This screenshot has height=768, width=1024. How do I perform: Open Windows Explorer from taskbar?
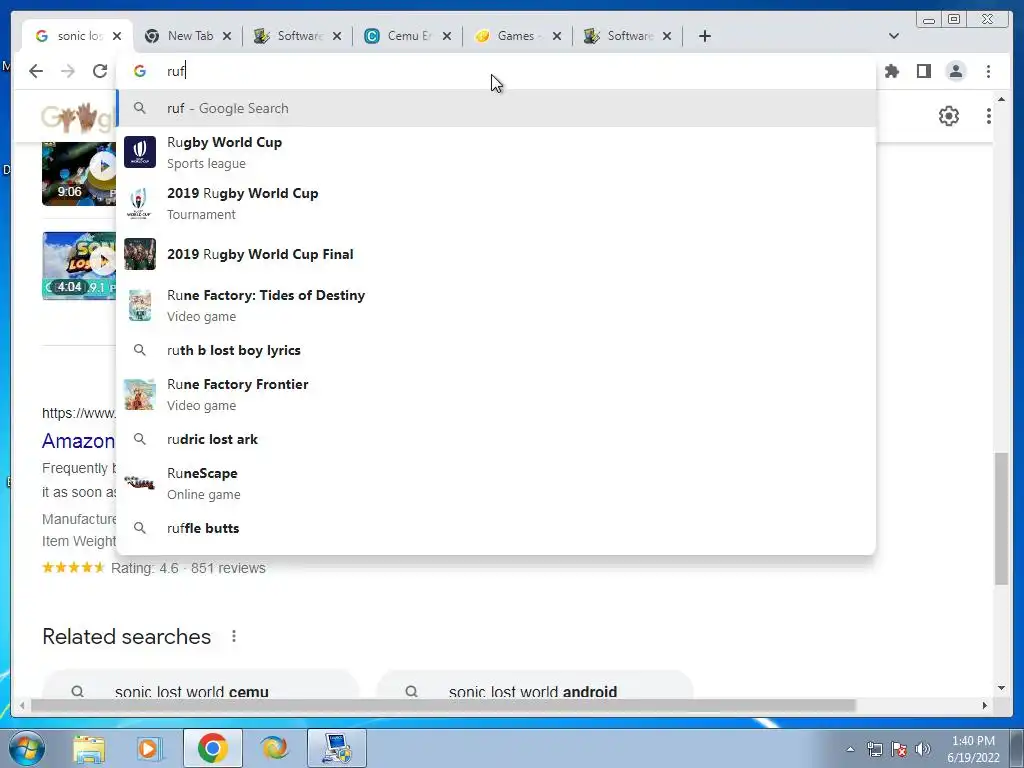pyautogui.click(x=89, y=748)
